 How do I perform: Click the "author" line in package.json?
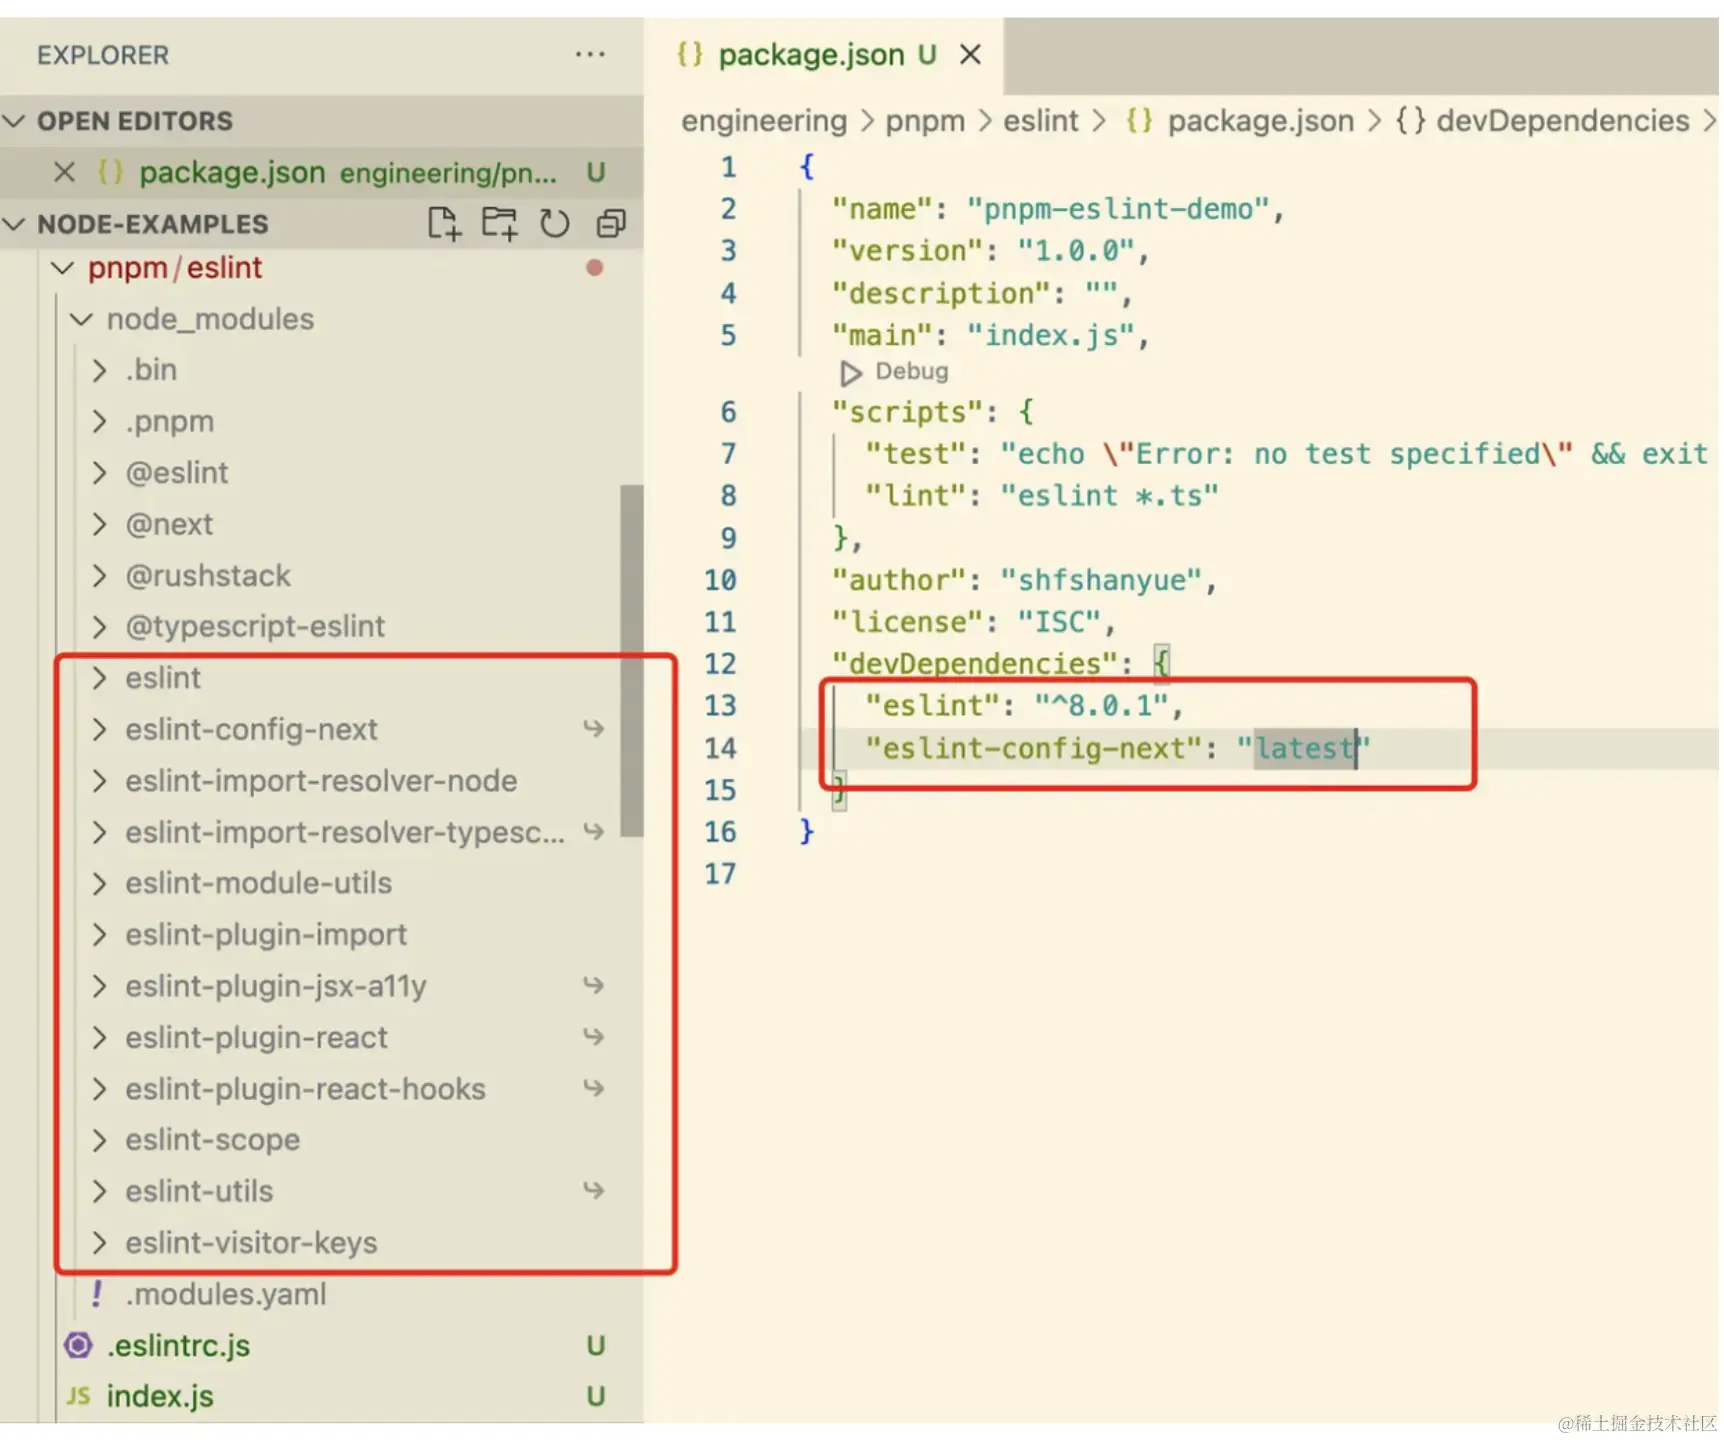[x=1024, y=580]
